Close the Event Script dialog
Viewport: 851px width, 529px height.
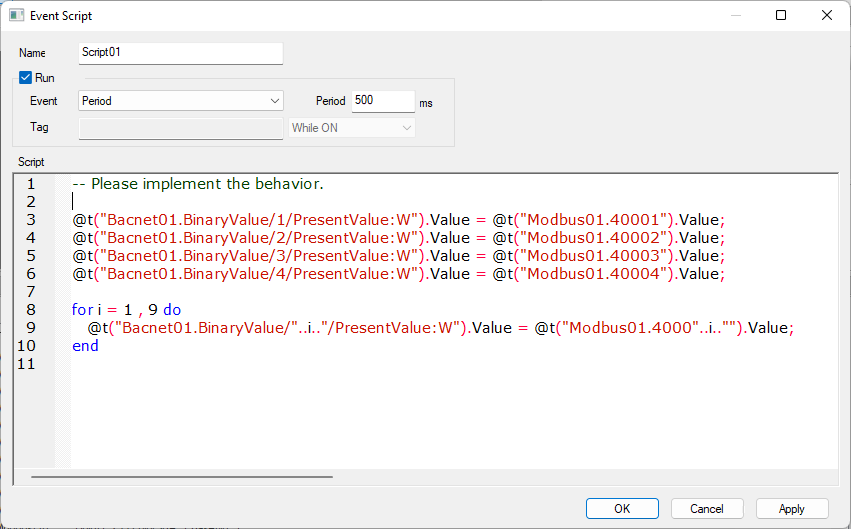pos(827,16)
